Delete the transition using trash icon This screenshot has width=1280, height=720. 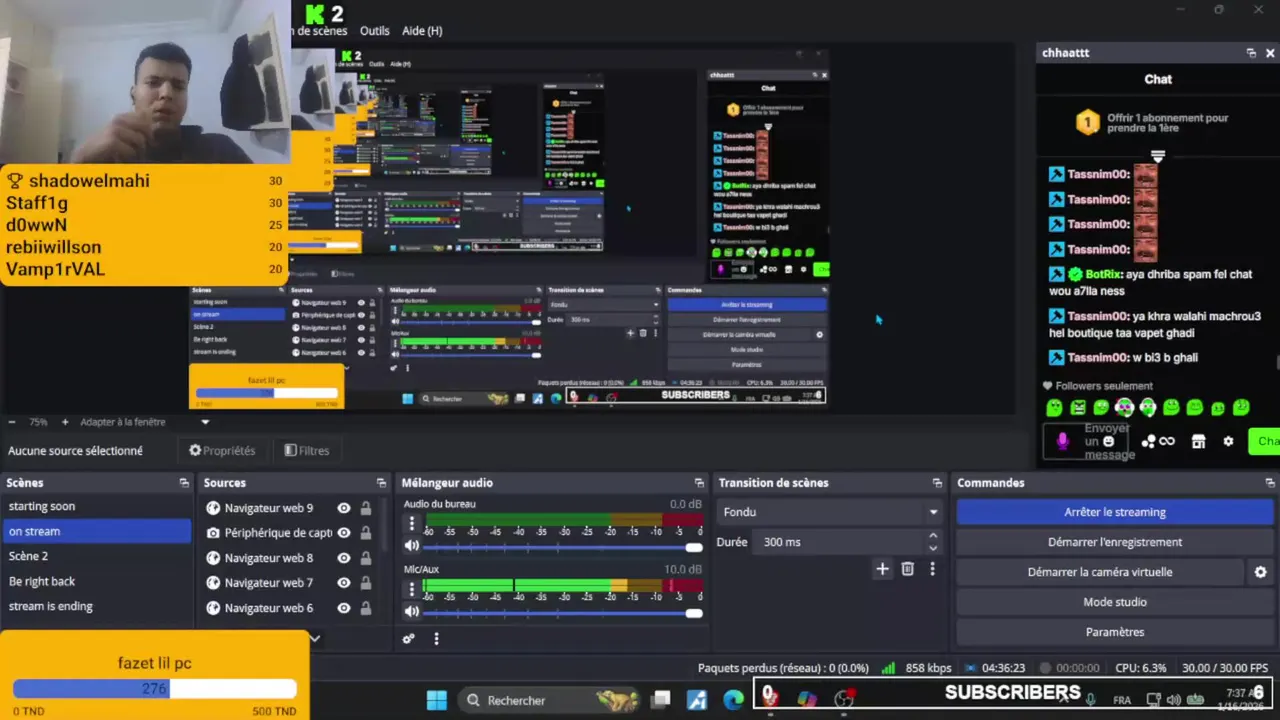point(907,569)
